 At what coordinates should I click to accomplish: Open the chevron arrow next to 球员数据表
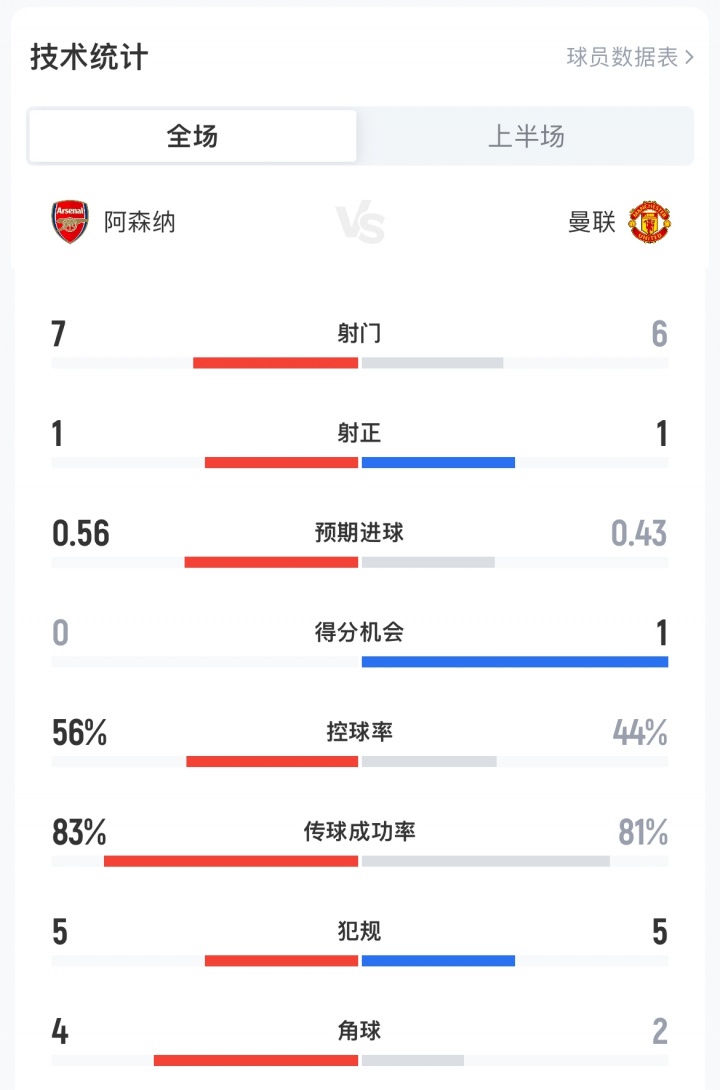[691, 57]
